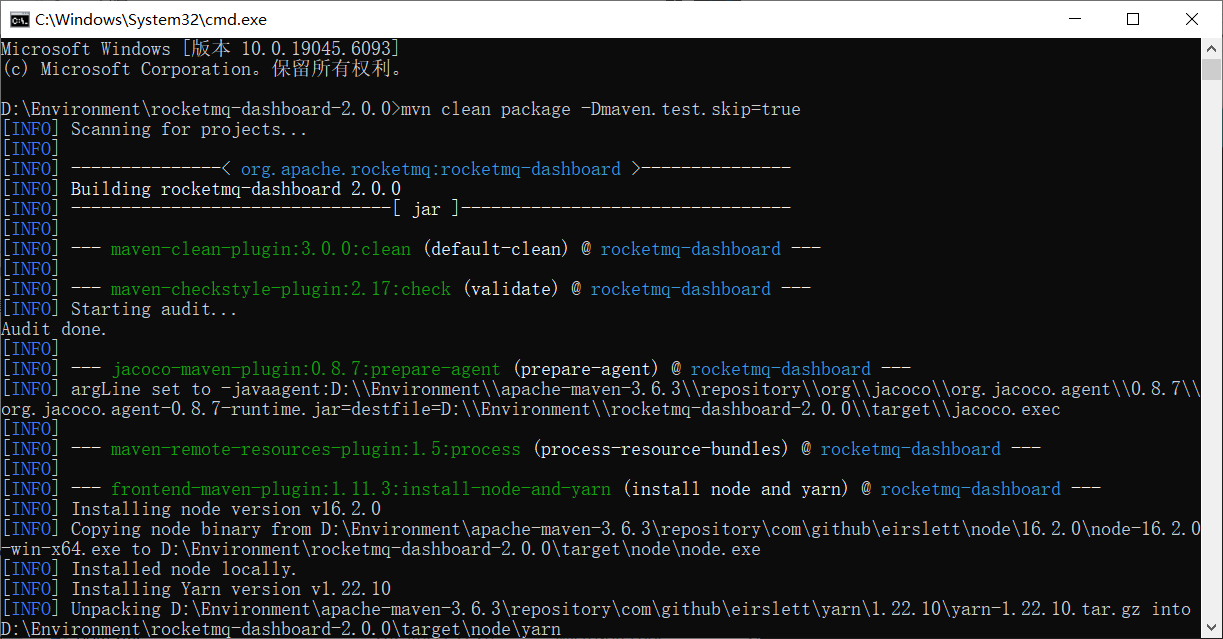The width and height of the screenshot is (1223, 639).
Task: Minimize the command prompt window
Action: 1075,19
